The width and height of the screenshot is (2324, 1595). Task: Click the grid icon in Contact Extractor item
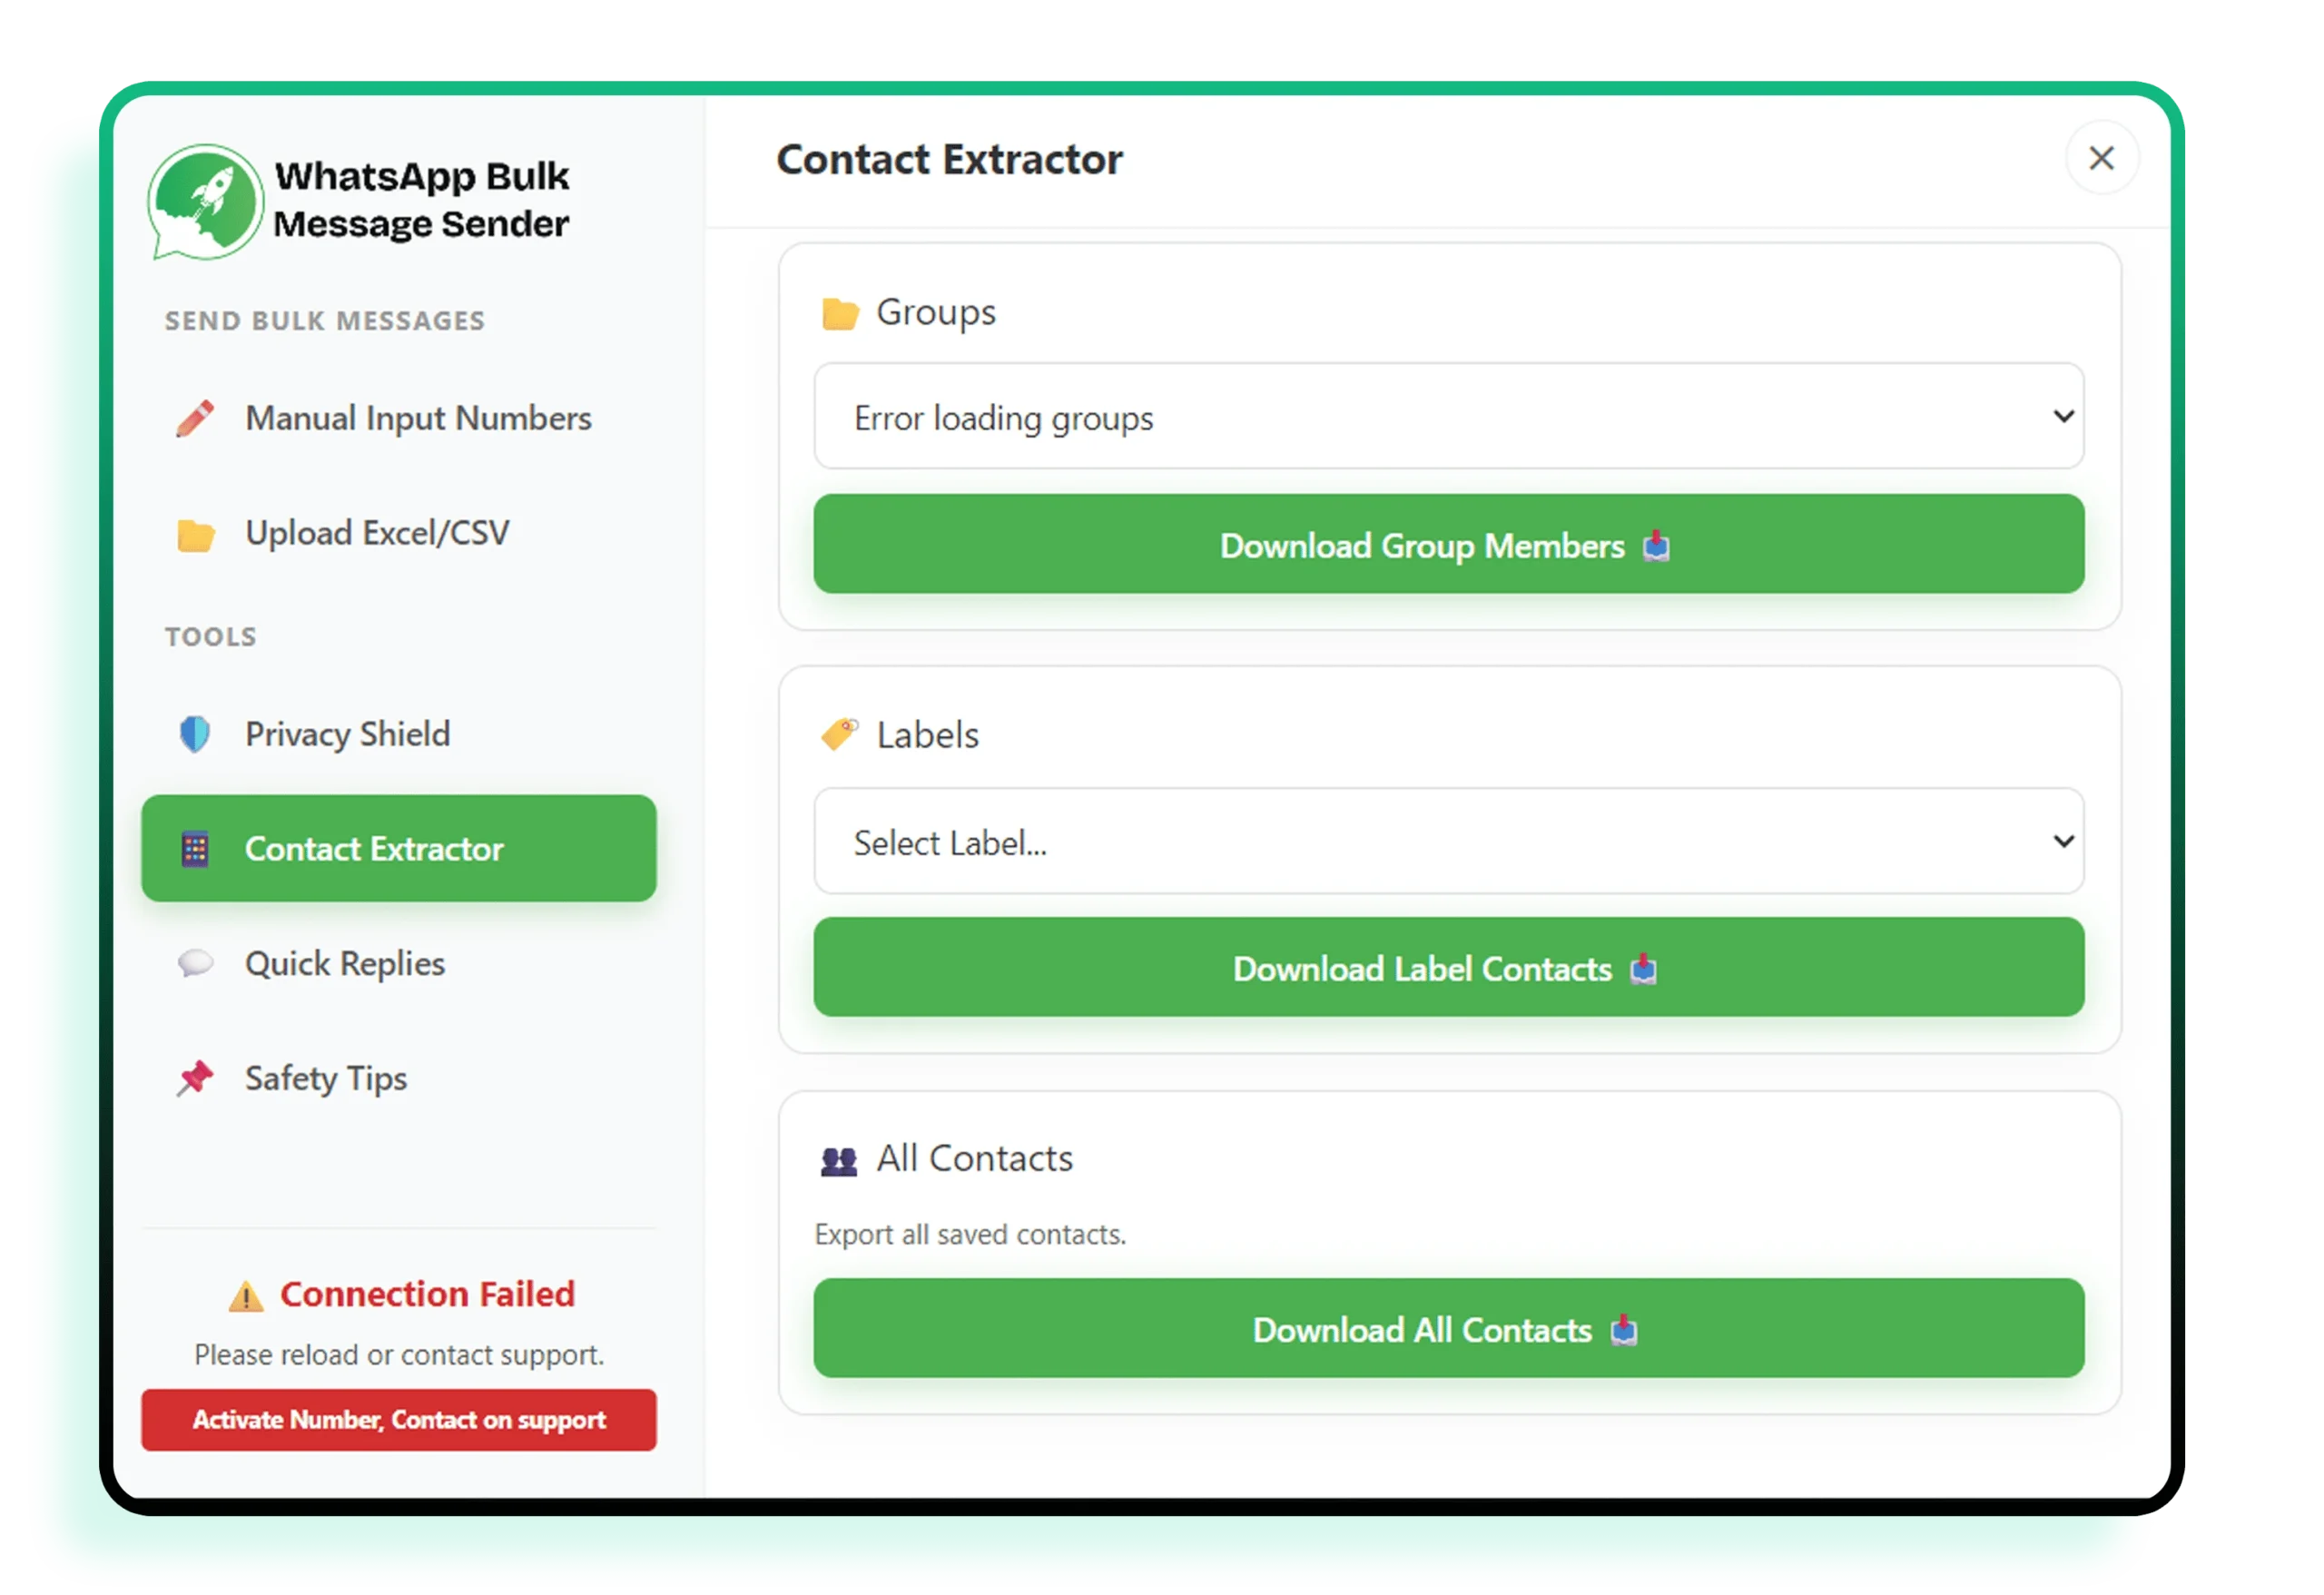click(195, 850)
